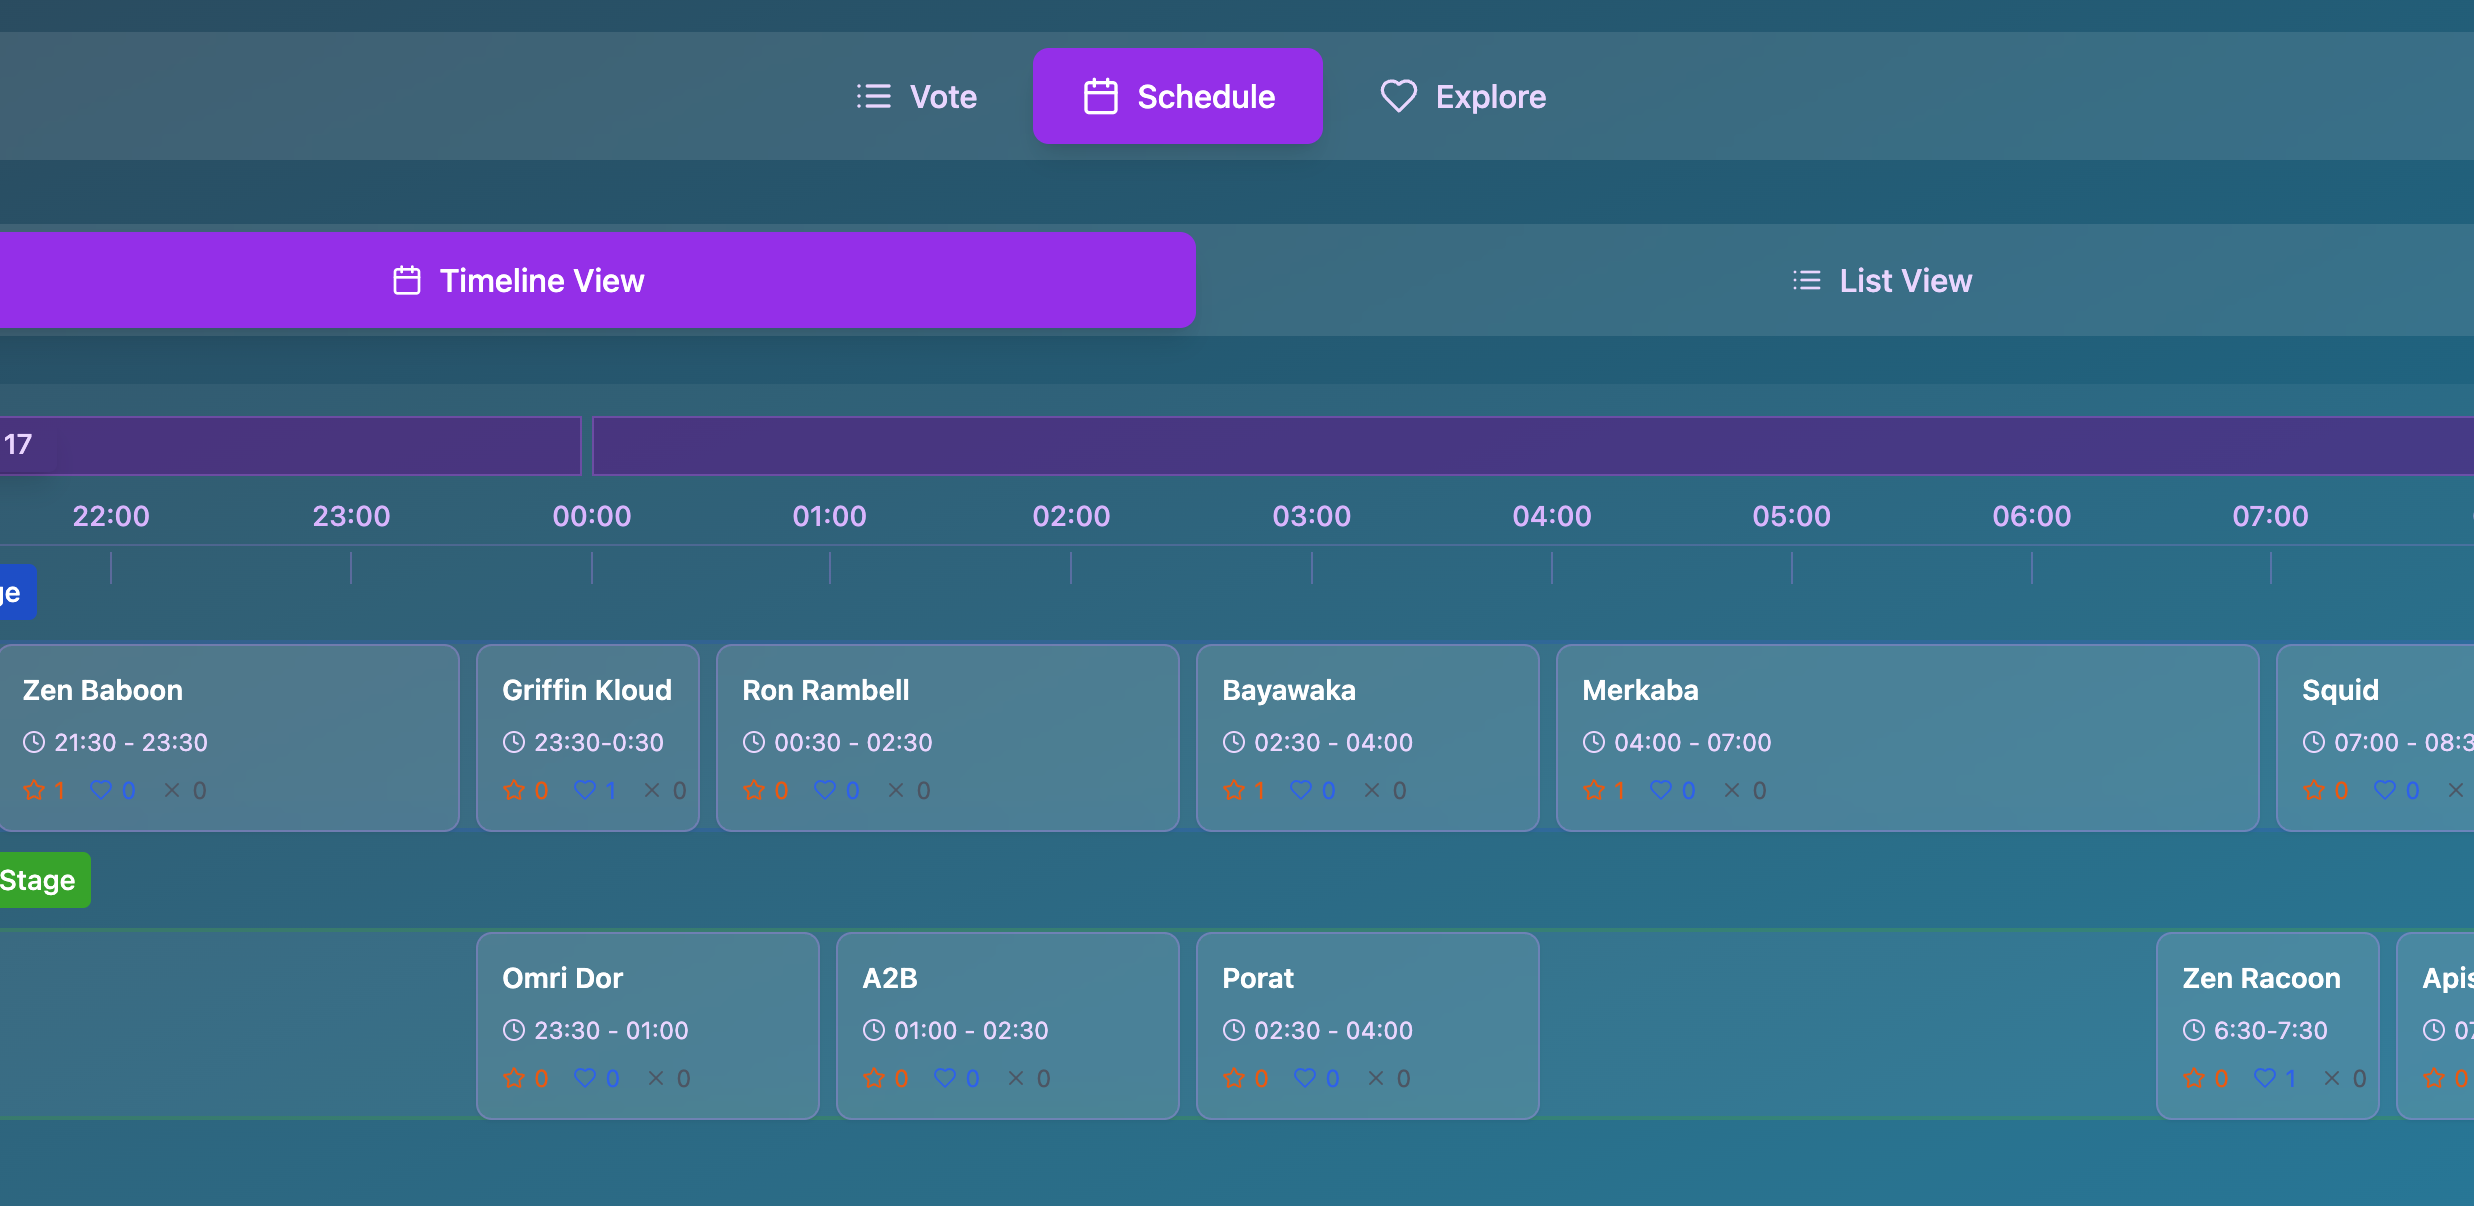Click the 02:00 timeline marker

tap(1071, 516)
